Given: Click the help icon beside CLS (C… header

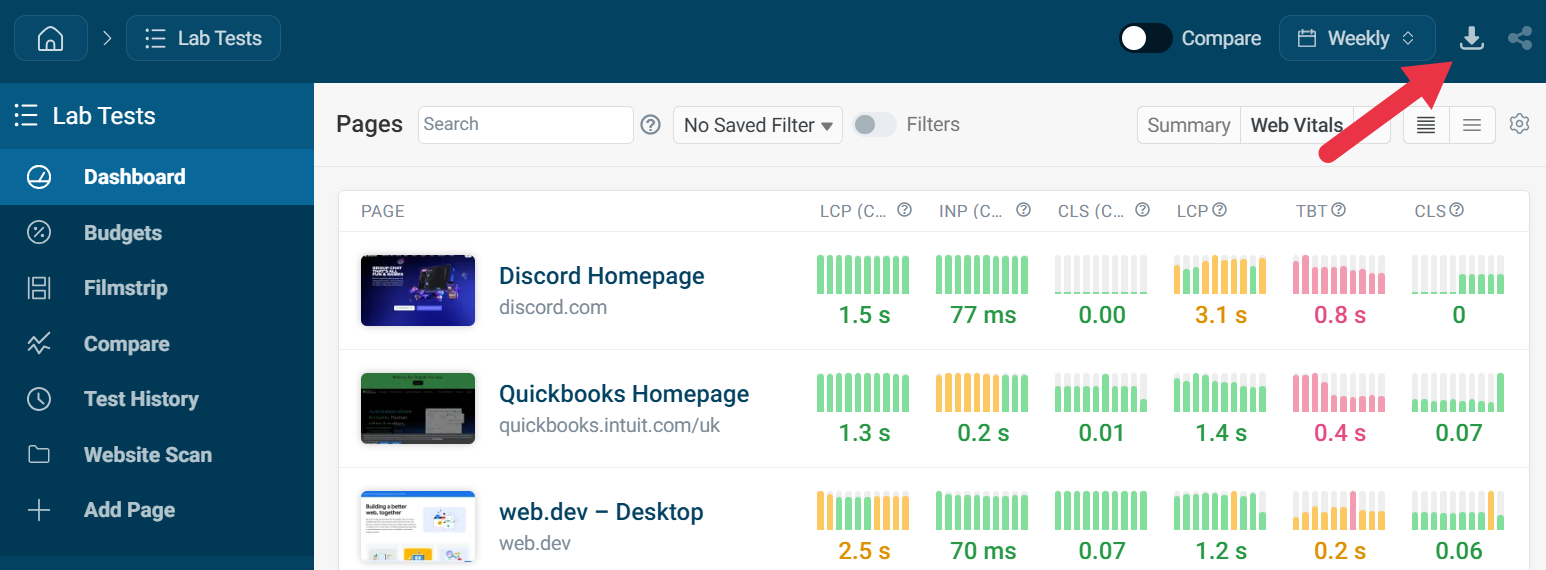Looking at the screenshot, I should point(1142,210).
